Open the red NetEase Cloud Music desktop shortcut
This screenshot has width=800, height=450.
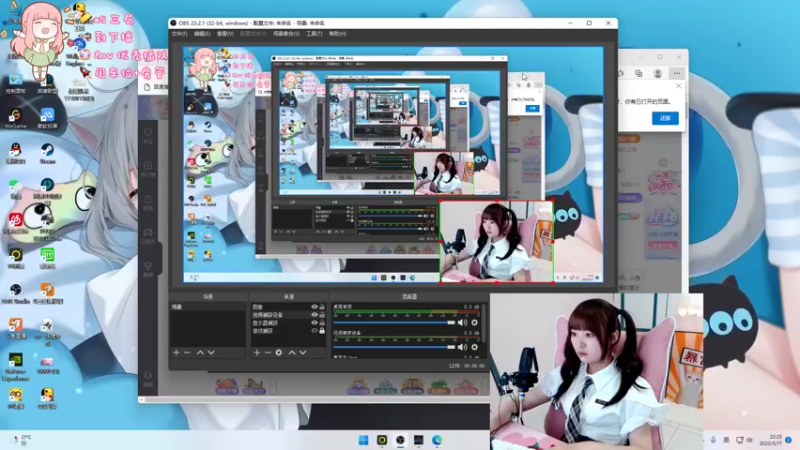pyautogui.click(x=15, y=223)
